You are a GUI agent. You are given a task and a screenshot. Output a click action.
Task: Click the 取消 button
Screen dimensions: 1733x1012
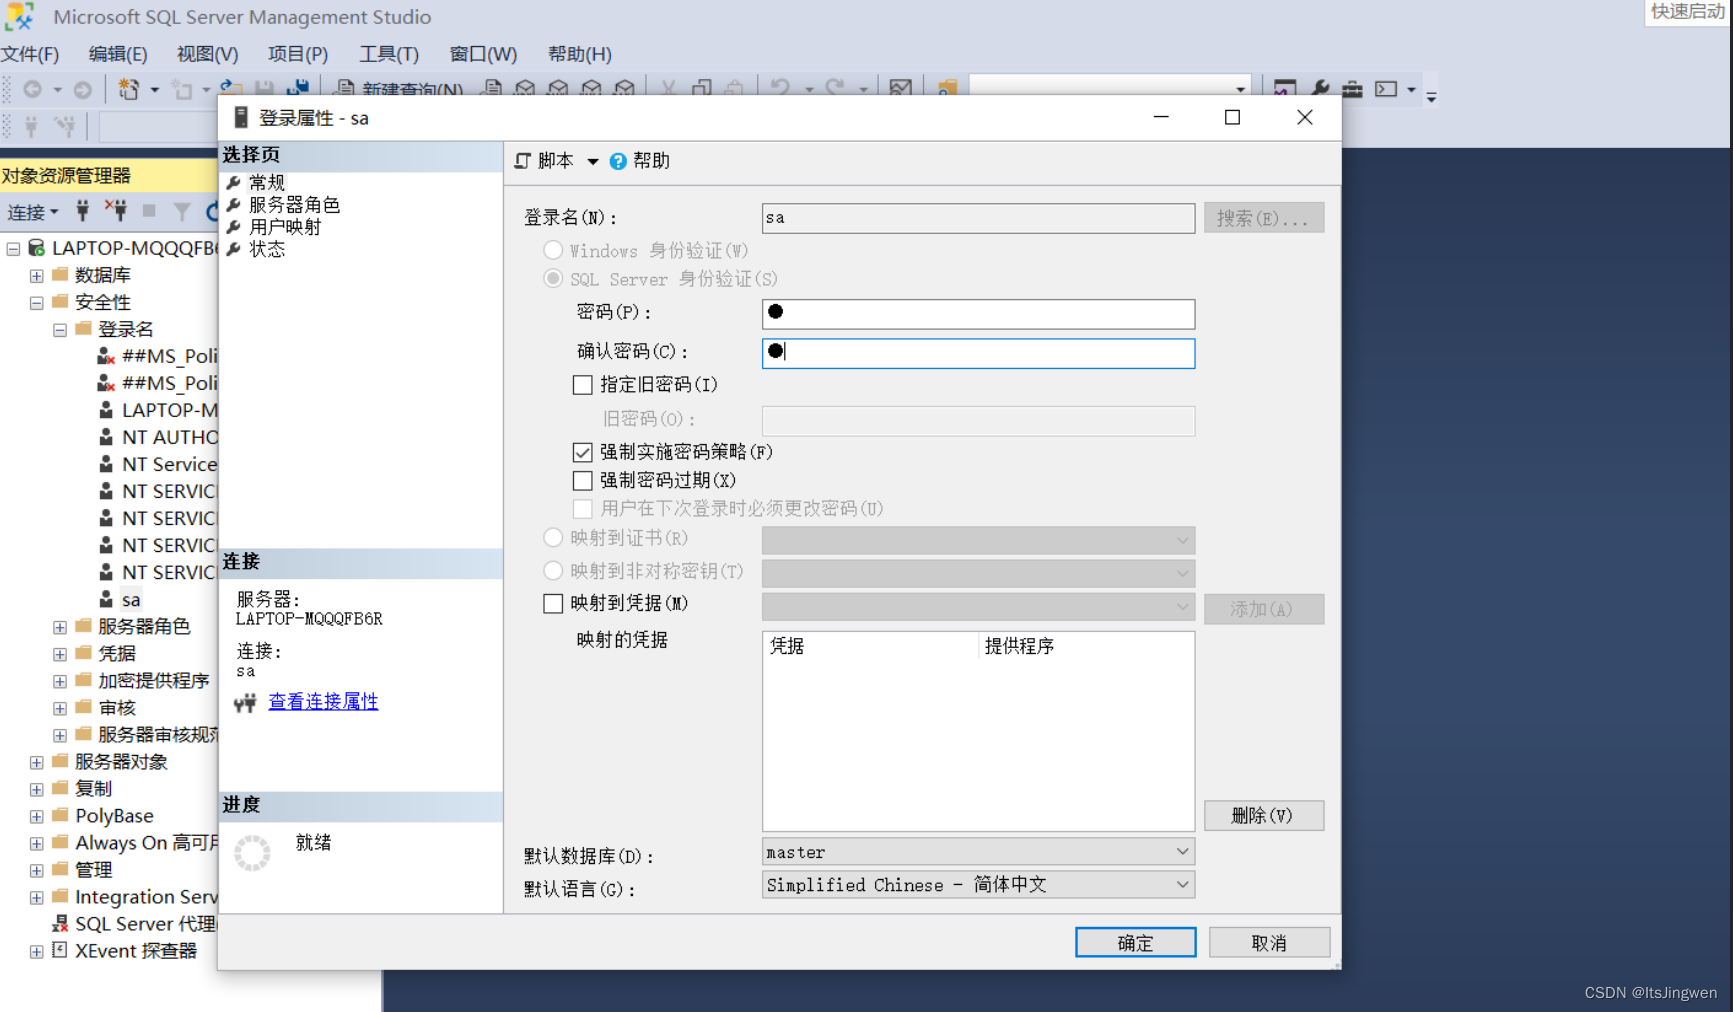(1269, 943)
